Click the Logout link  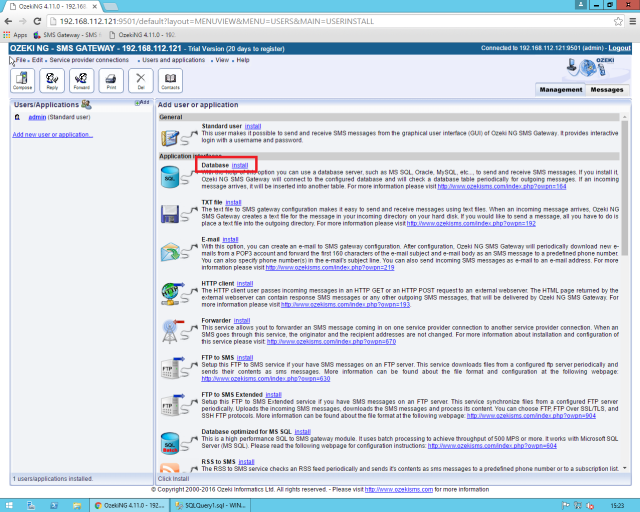[620, 48]
